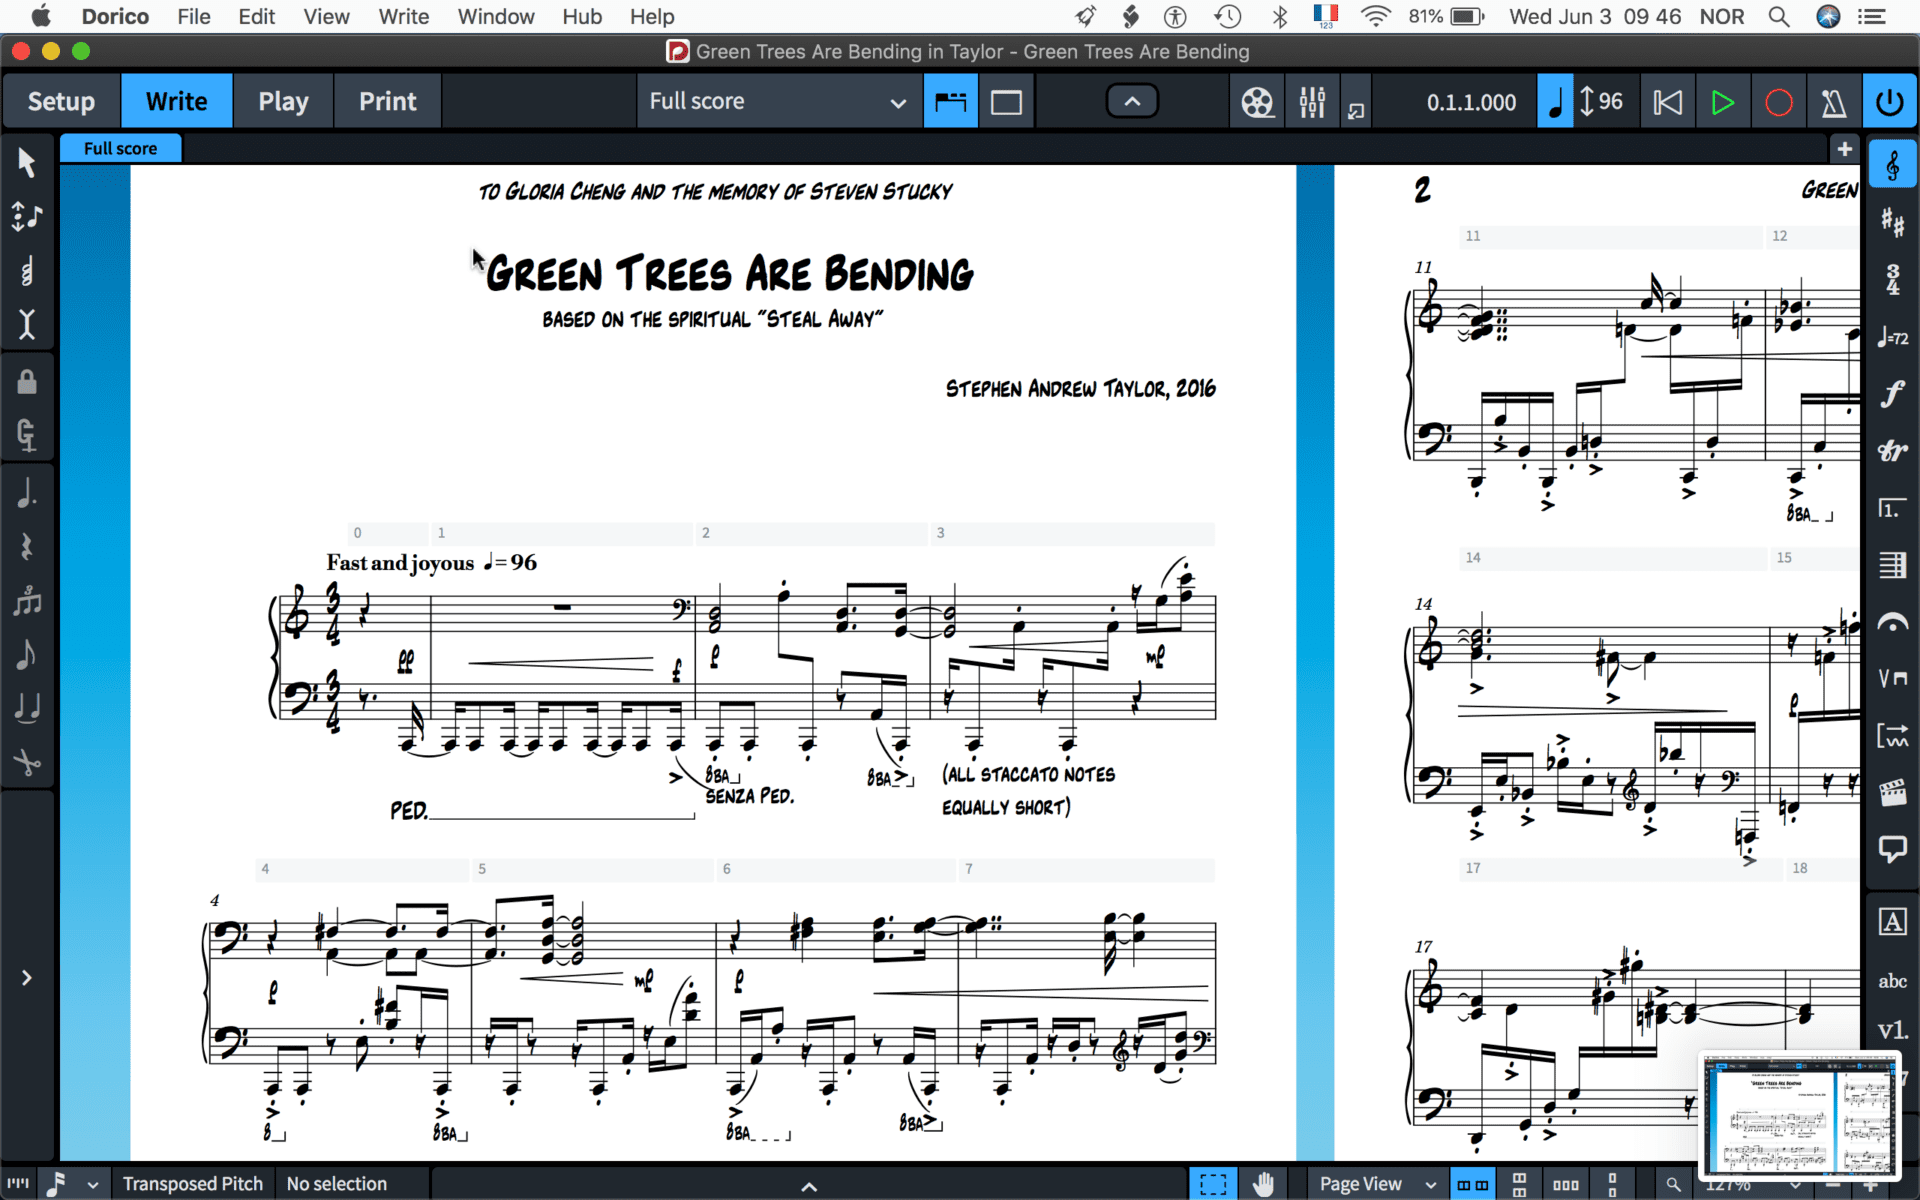The image size is (1920, 1200).
Task: Open the Tuplets tool
Action: [x=27, y=601]
